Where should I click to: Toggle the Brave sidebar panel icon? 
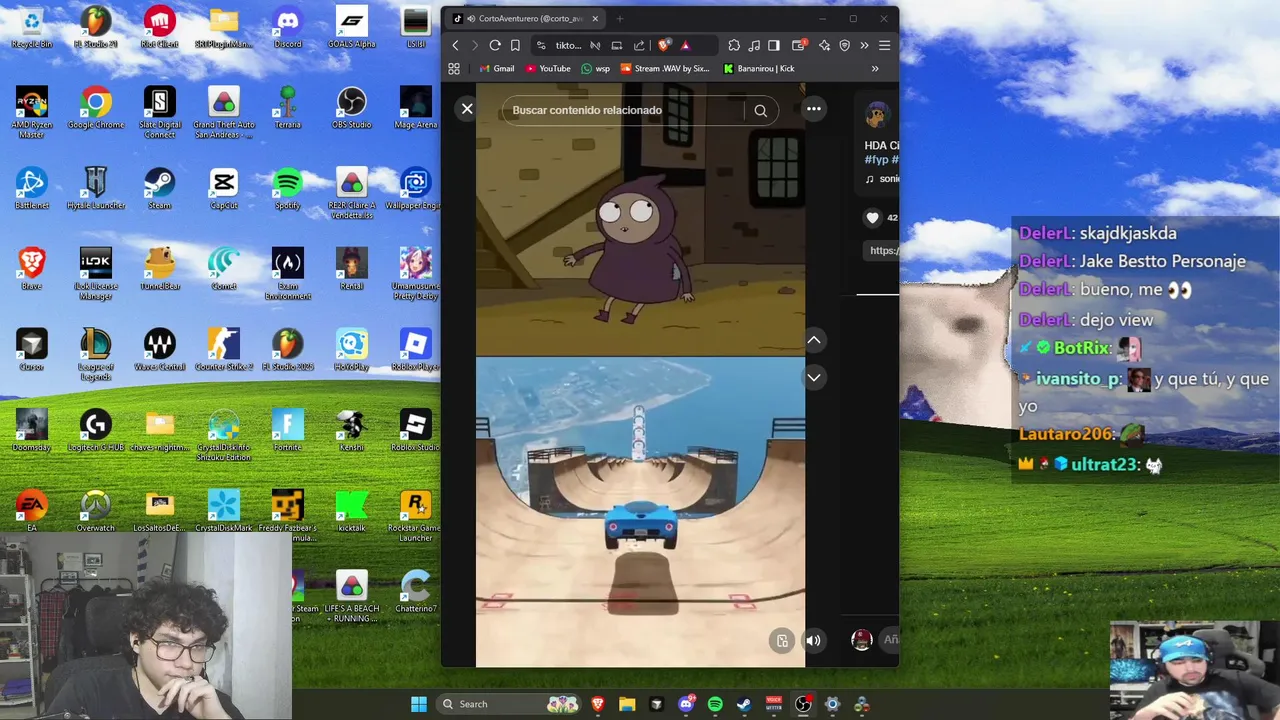tap(773, 45)
